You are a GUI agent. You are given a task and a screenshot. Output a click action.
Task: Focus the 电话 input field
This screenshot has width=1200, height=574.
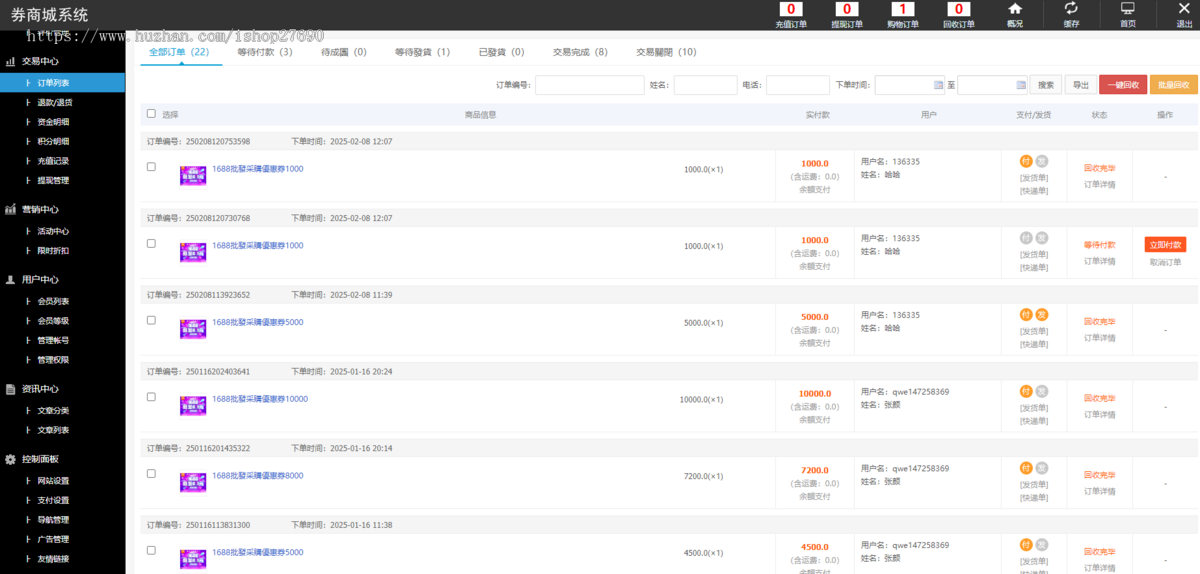pos(798,85)
